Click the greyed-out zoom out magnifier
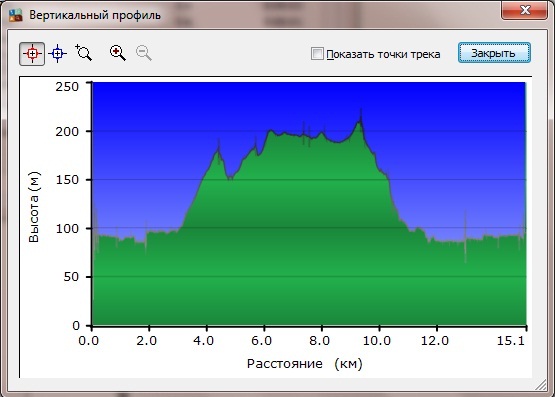 (x=144, y=53)
